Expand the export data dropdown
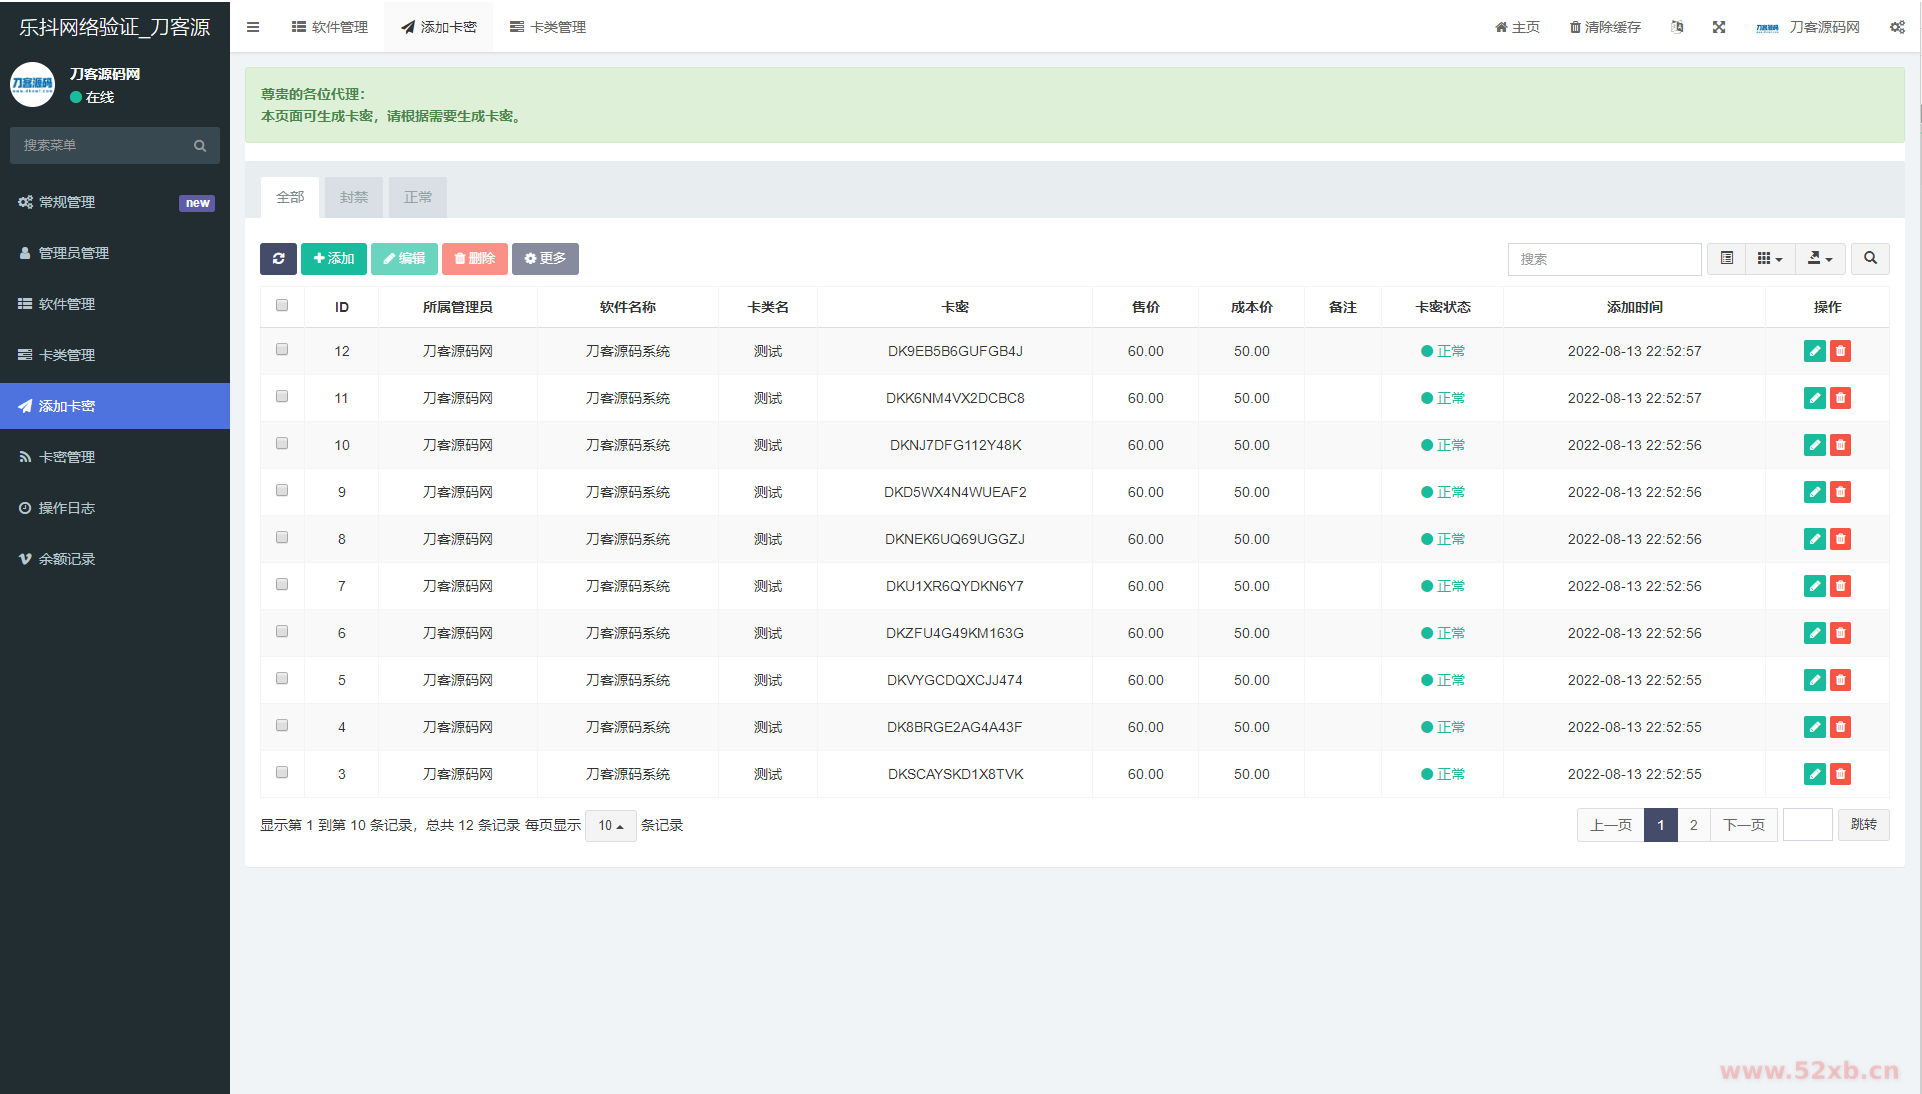The height and width of the screenshot is (1094, 1922). pos(1820,259)
